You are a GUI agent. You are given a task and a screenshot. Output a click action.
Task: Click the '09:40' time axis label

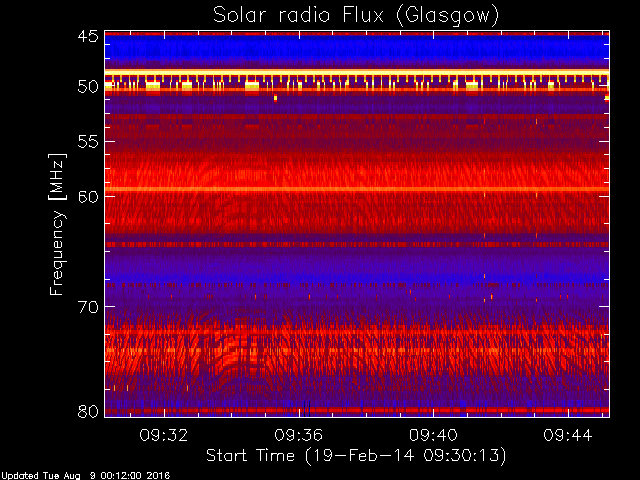(x=433, y=435)
